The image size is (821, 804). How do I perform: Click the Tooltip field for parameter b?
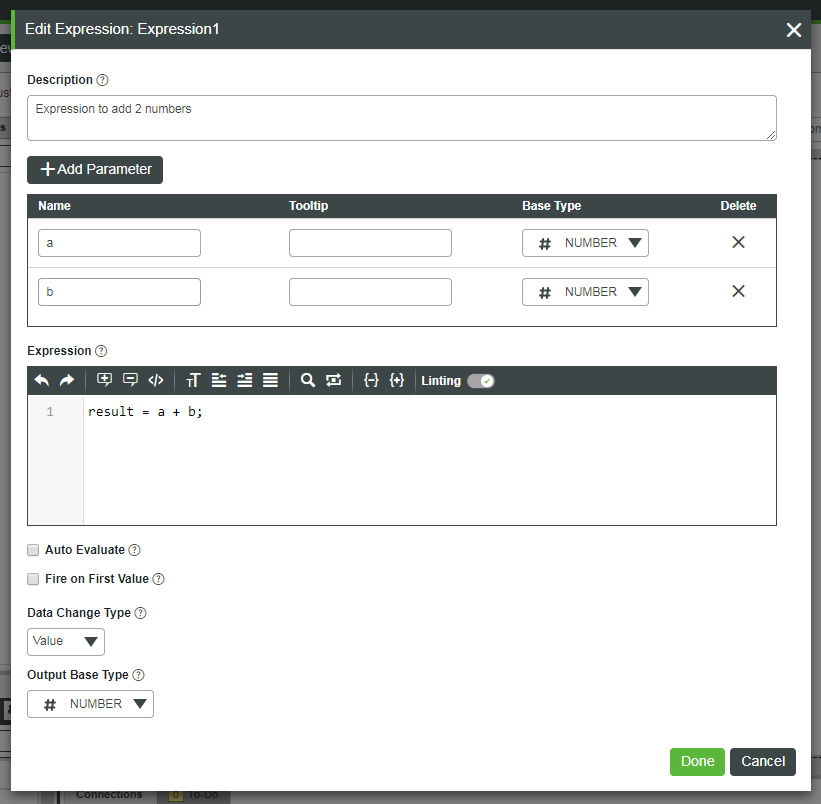[x=370, y=292]
